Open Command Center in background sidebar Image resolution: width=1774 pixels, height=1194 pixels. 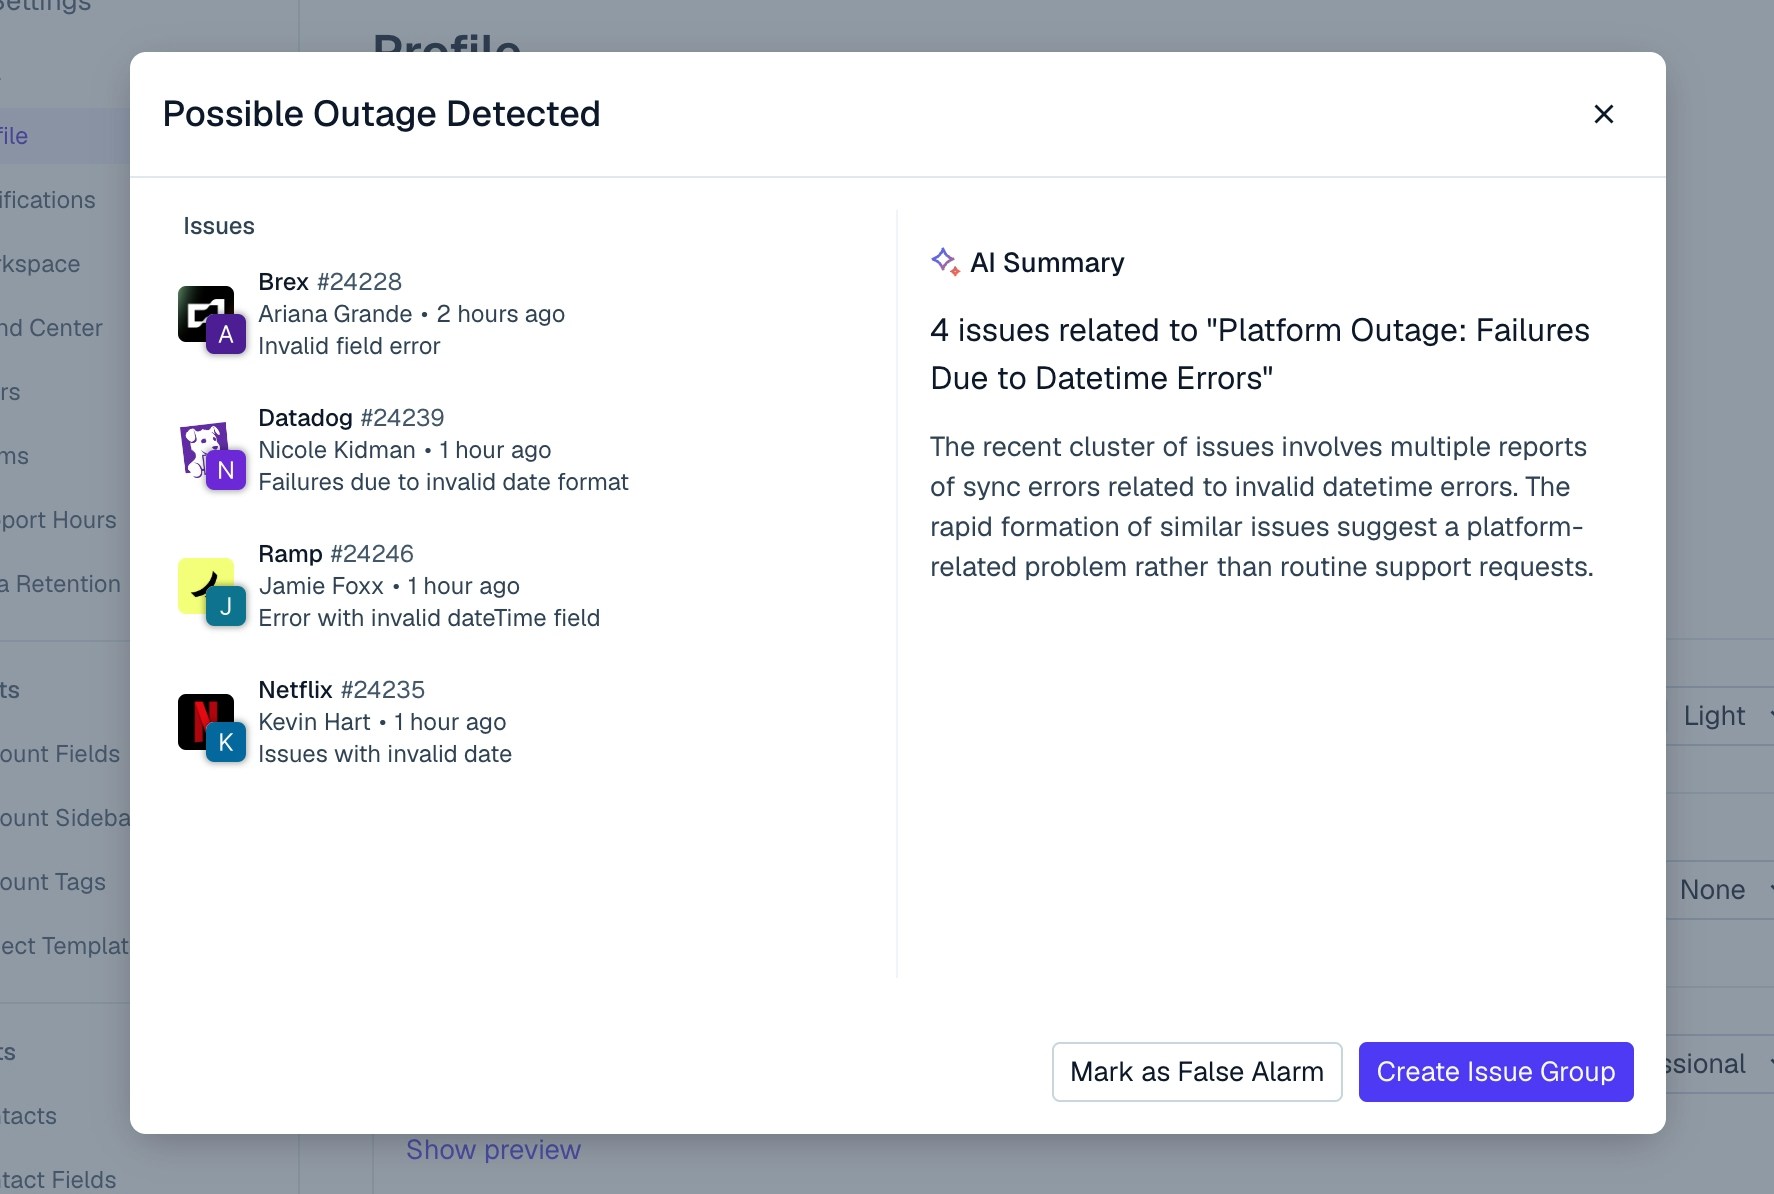click(x=51, y=328)
